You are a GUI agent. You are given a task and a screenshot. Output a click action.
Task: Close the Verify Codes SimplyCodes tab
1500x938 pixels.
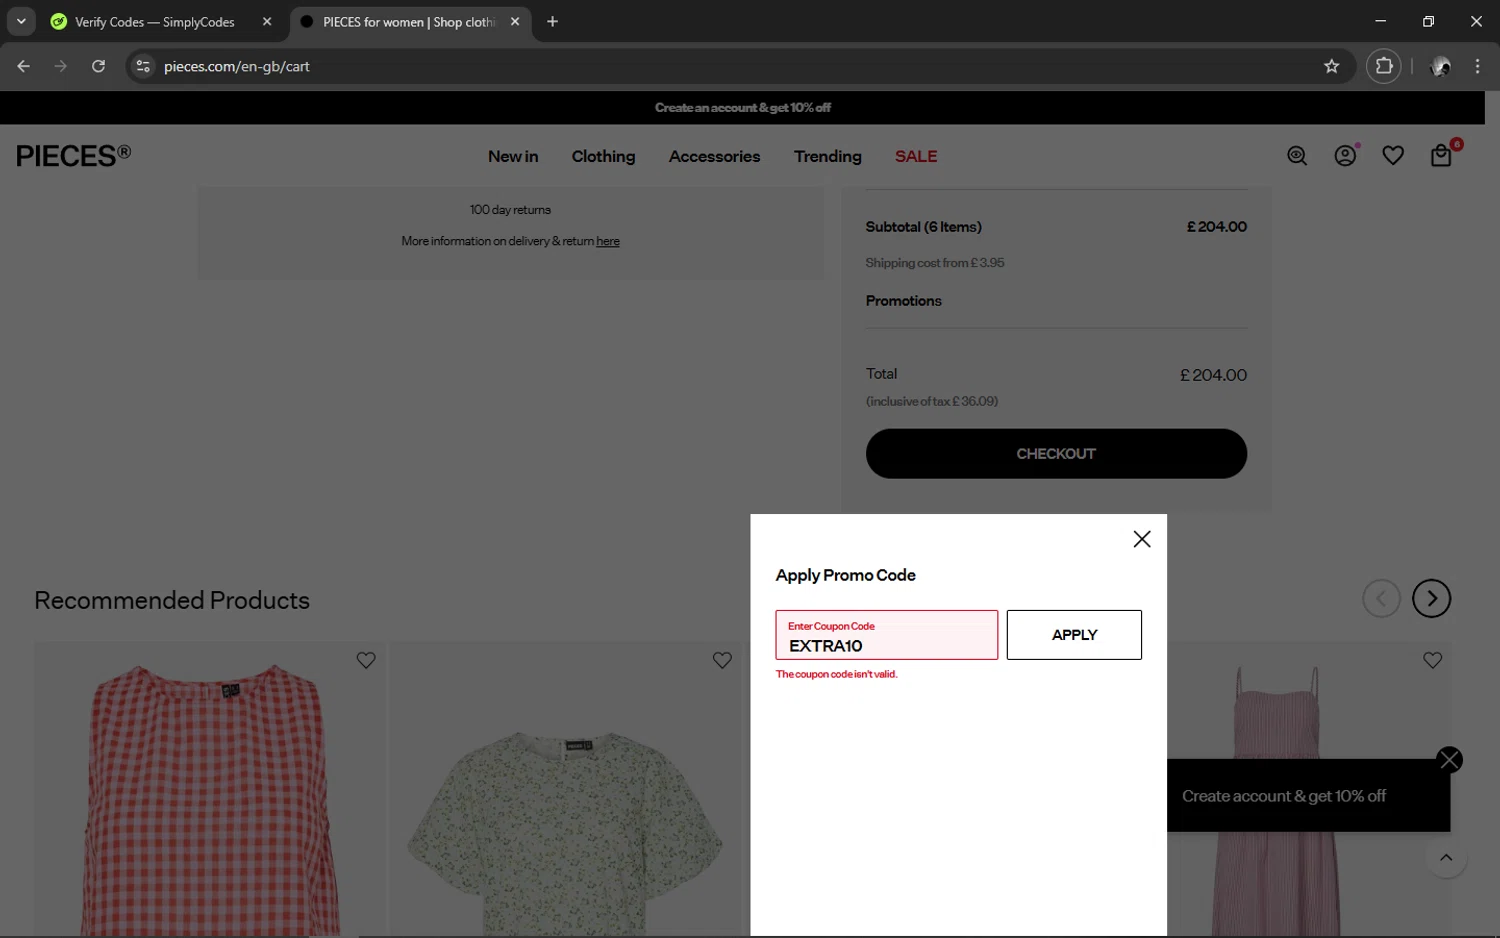267,21
